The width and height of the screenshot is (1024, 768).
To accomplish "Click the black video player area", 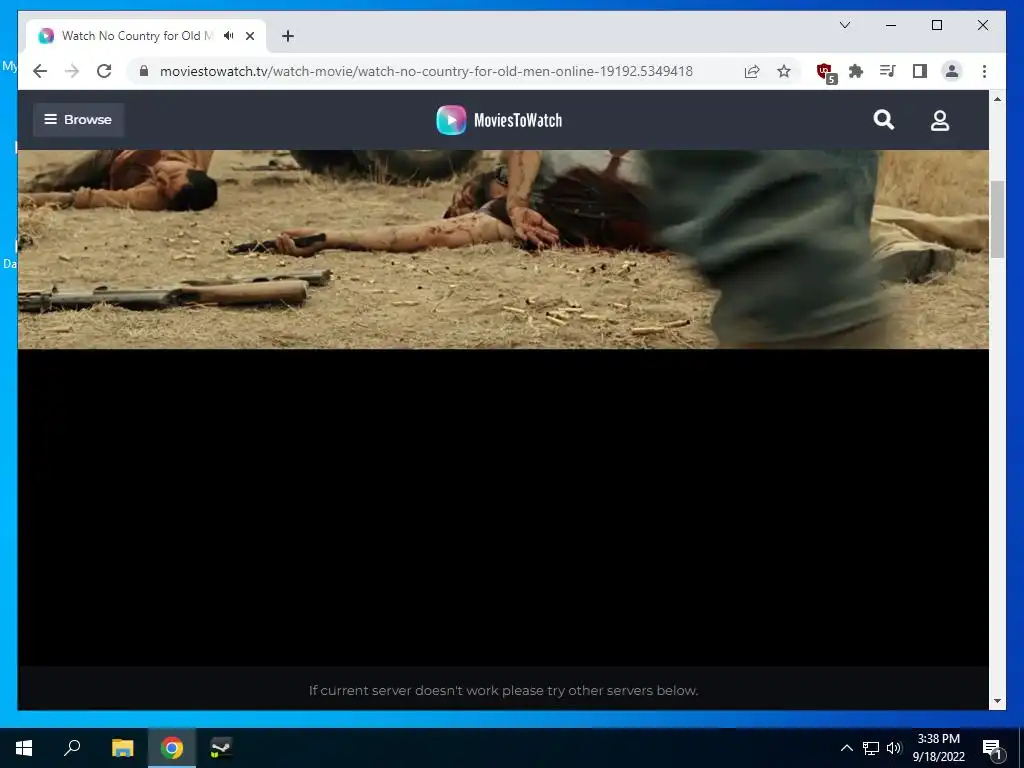I will [x=503, y=507].
